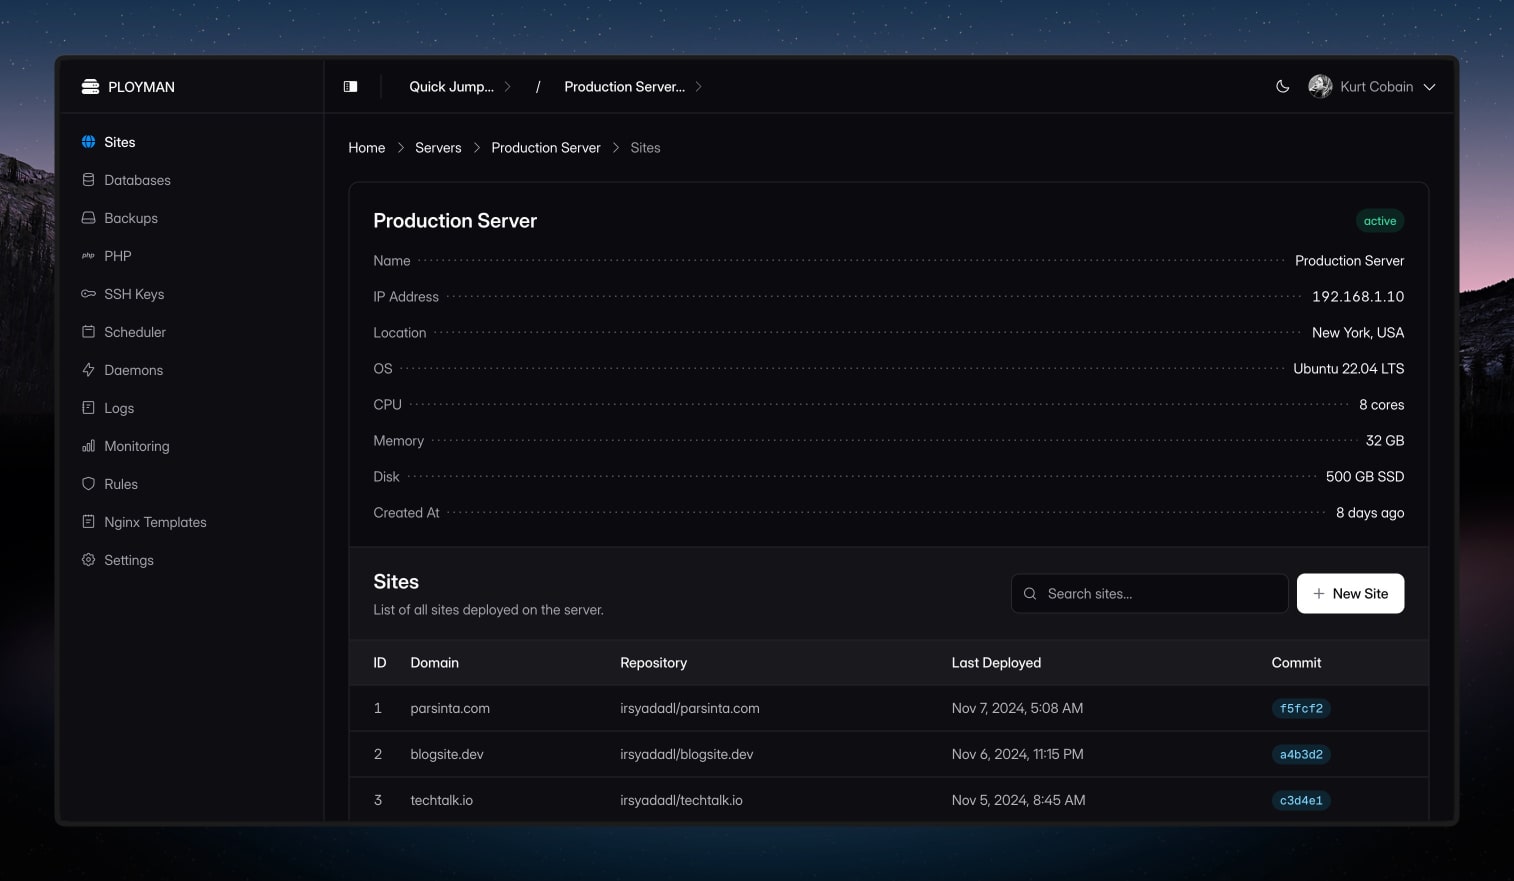Click the Daemons lightning icon

click(x=88, y=370)
